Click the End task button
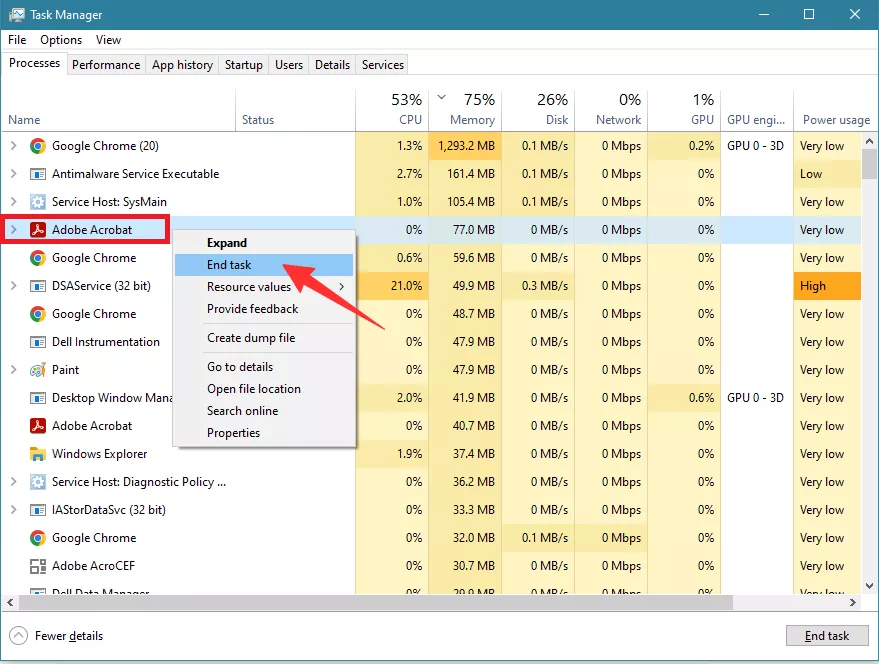 827,635
